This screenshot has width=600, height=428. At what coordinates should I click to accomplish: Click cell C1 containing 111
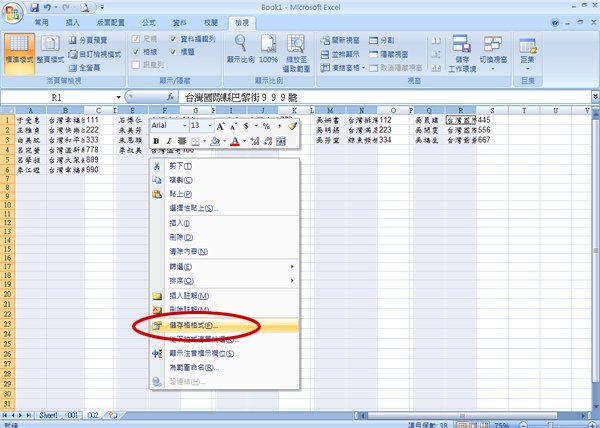pyautogui.click(x=99, y=120)
